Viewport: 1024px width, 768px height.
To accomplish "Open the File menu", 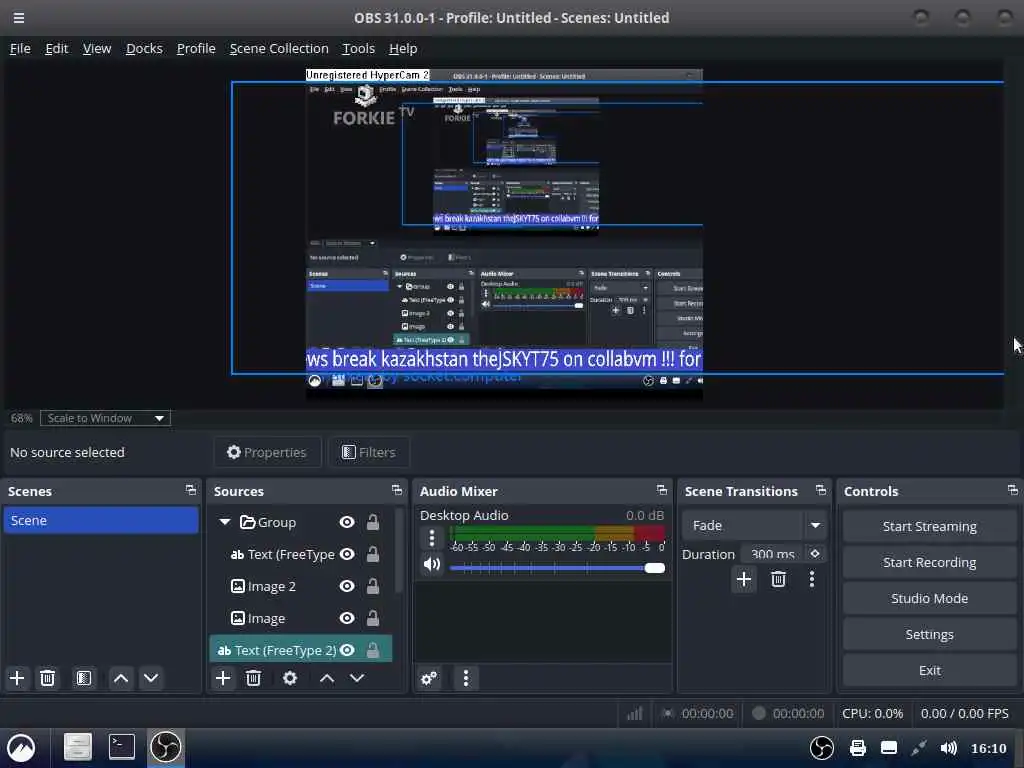I will 20,48.
